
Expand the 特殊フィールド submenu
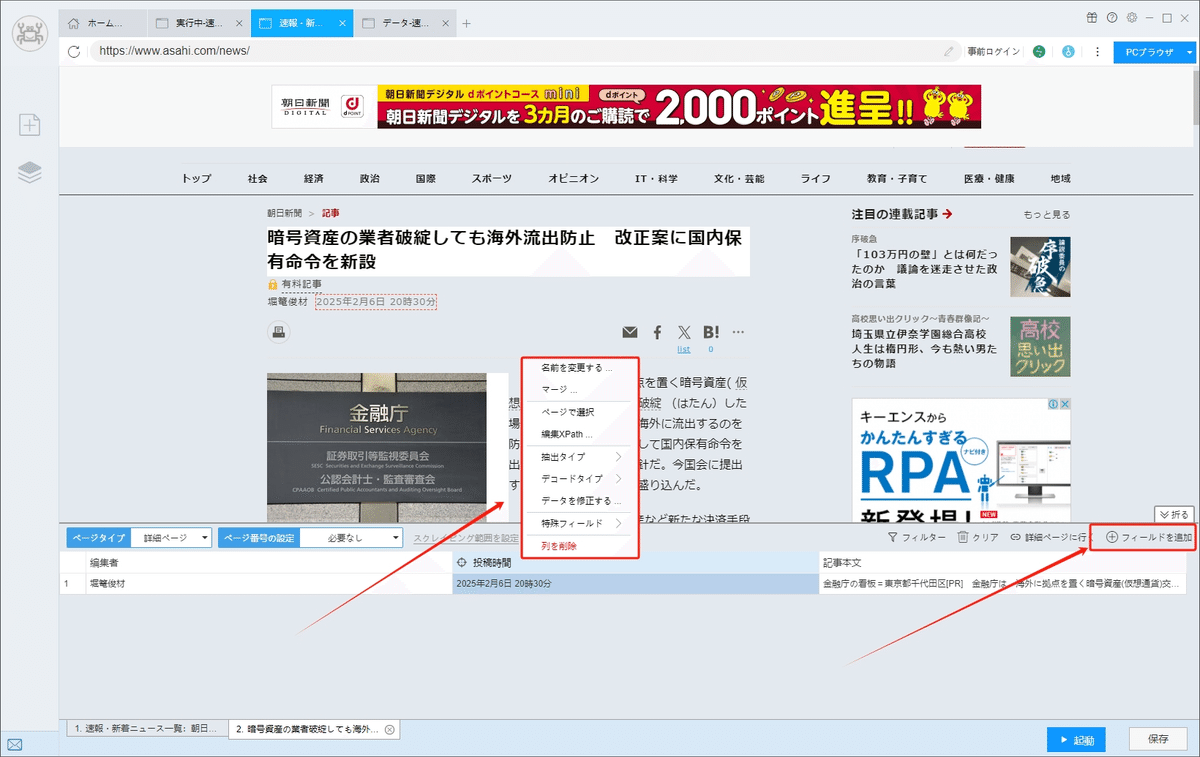pyautogui.click(x=580, y=523)
